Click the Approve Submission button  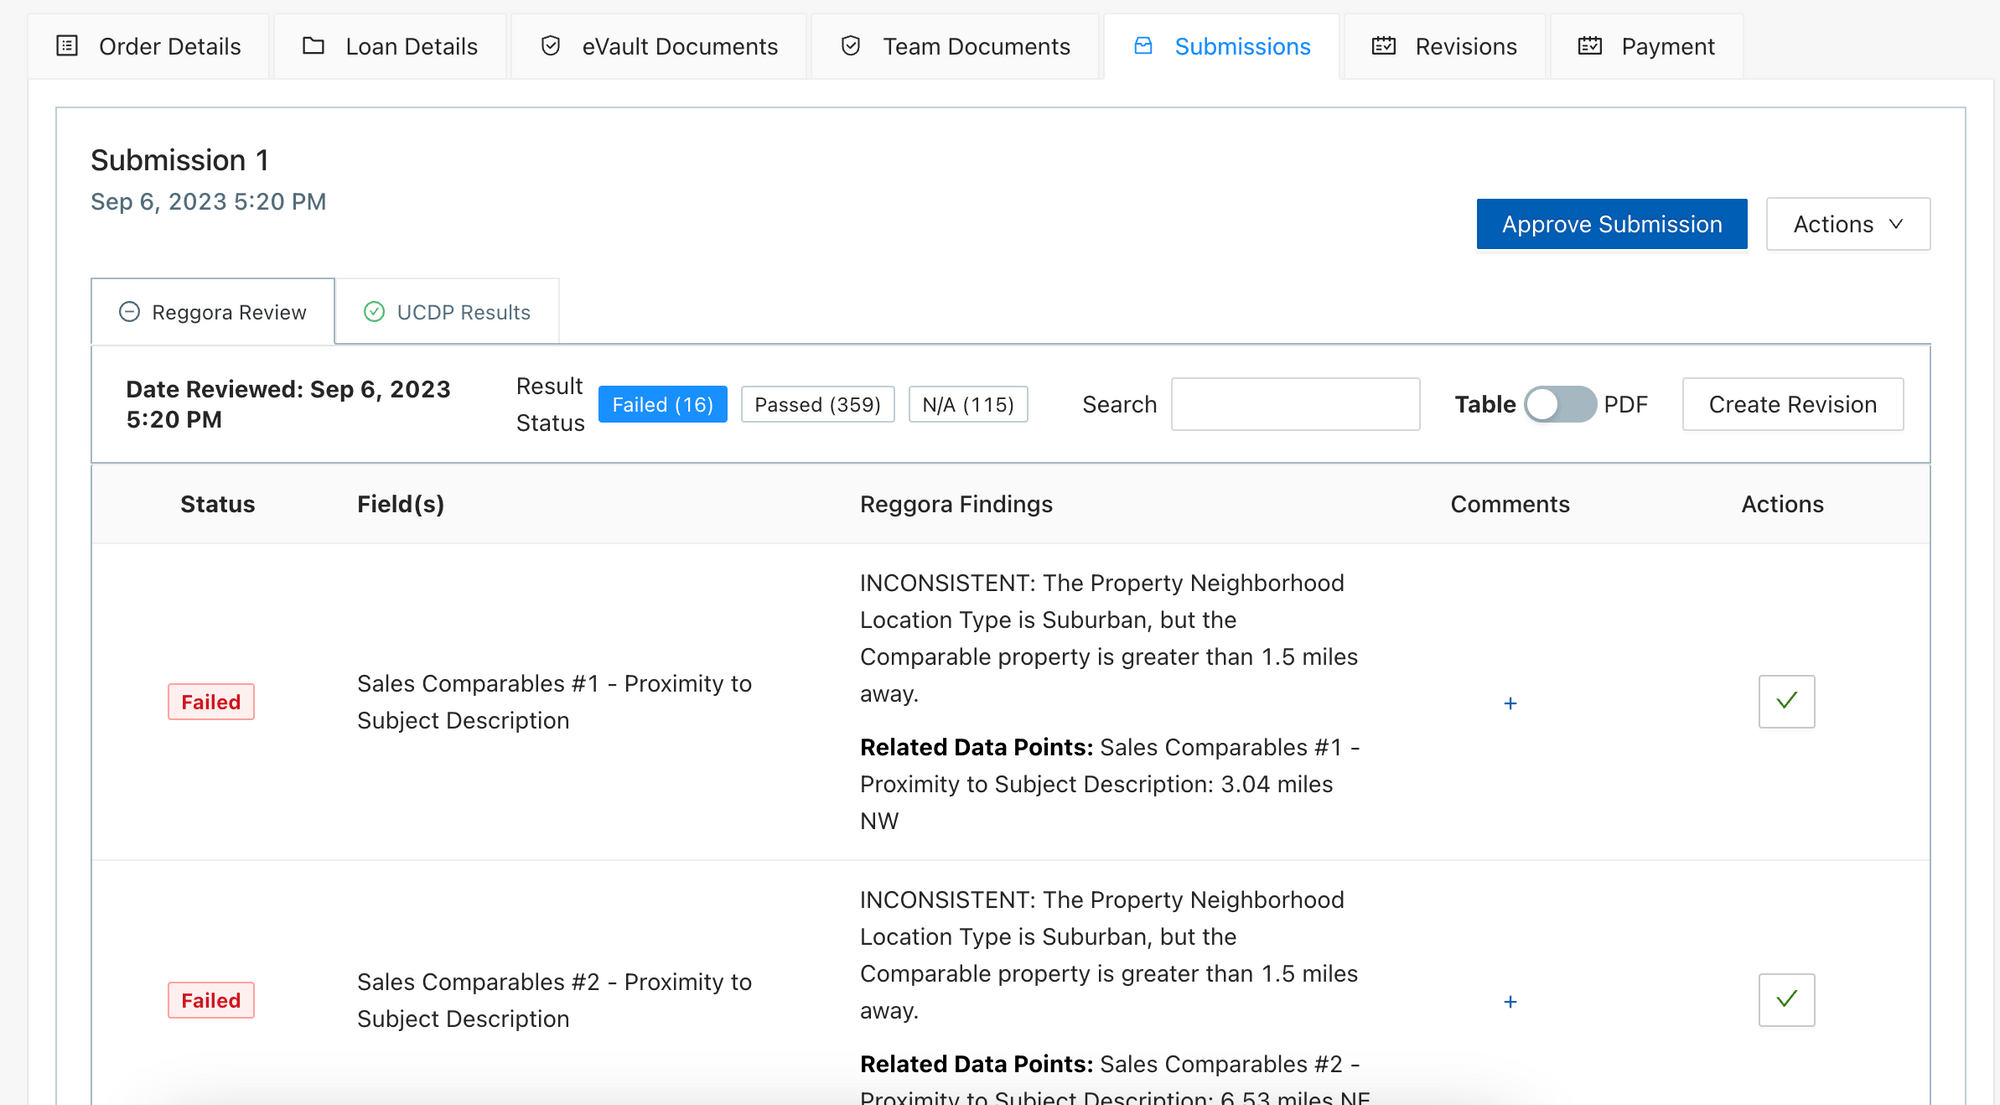pos(1611,223)
